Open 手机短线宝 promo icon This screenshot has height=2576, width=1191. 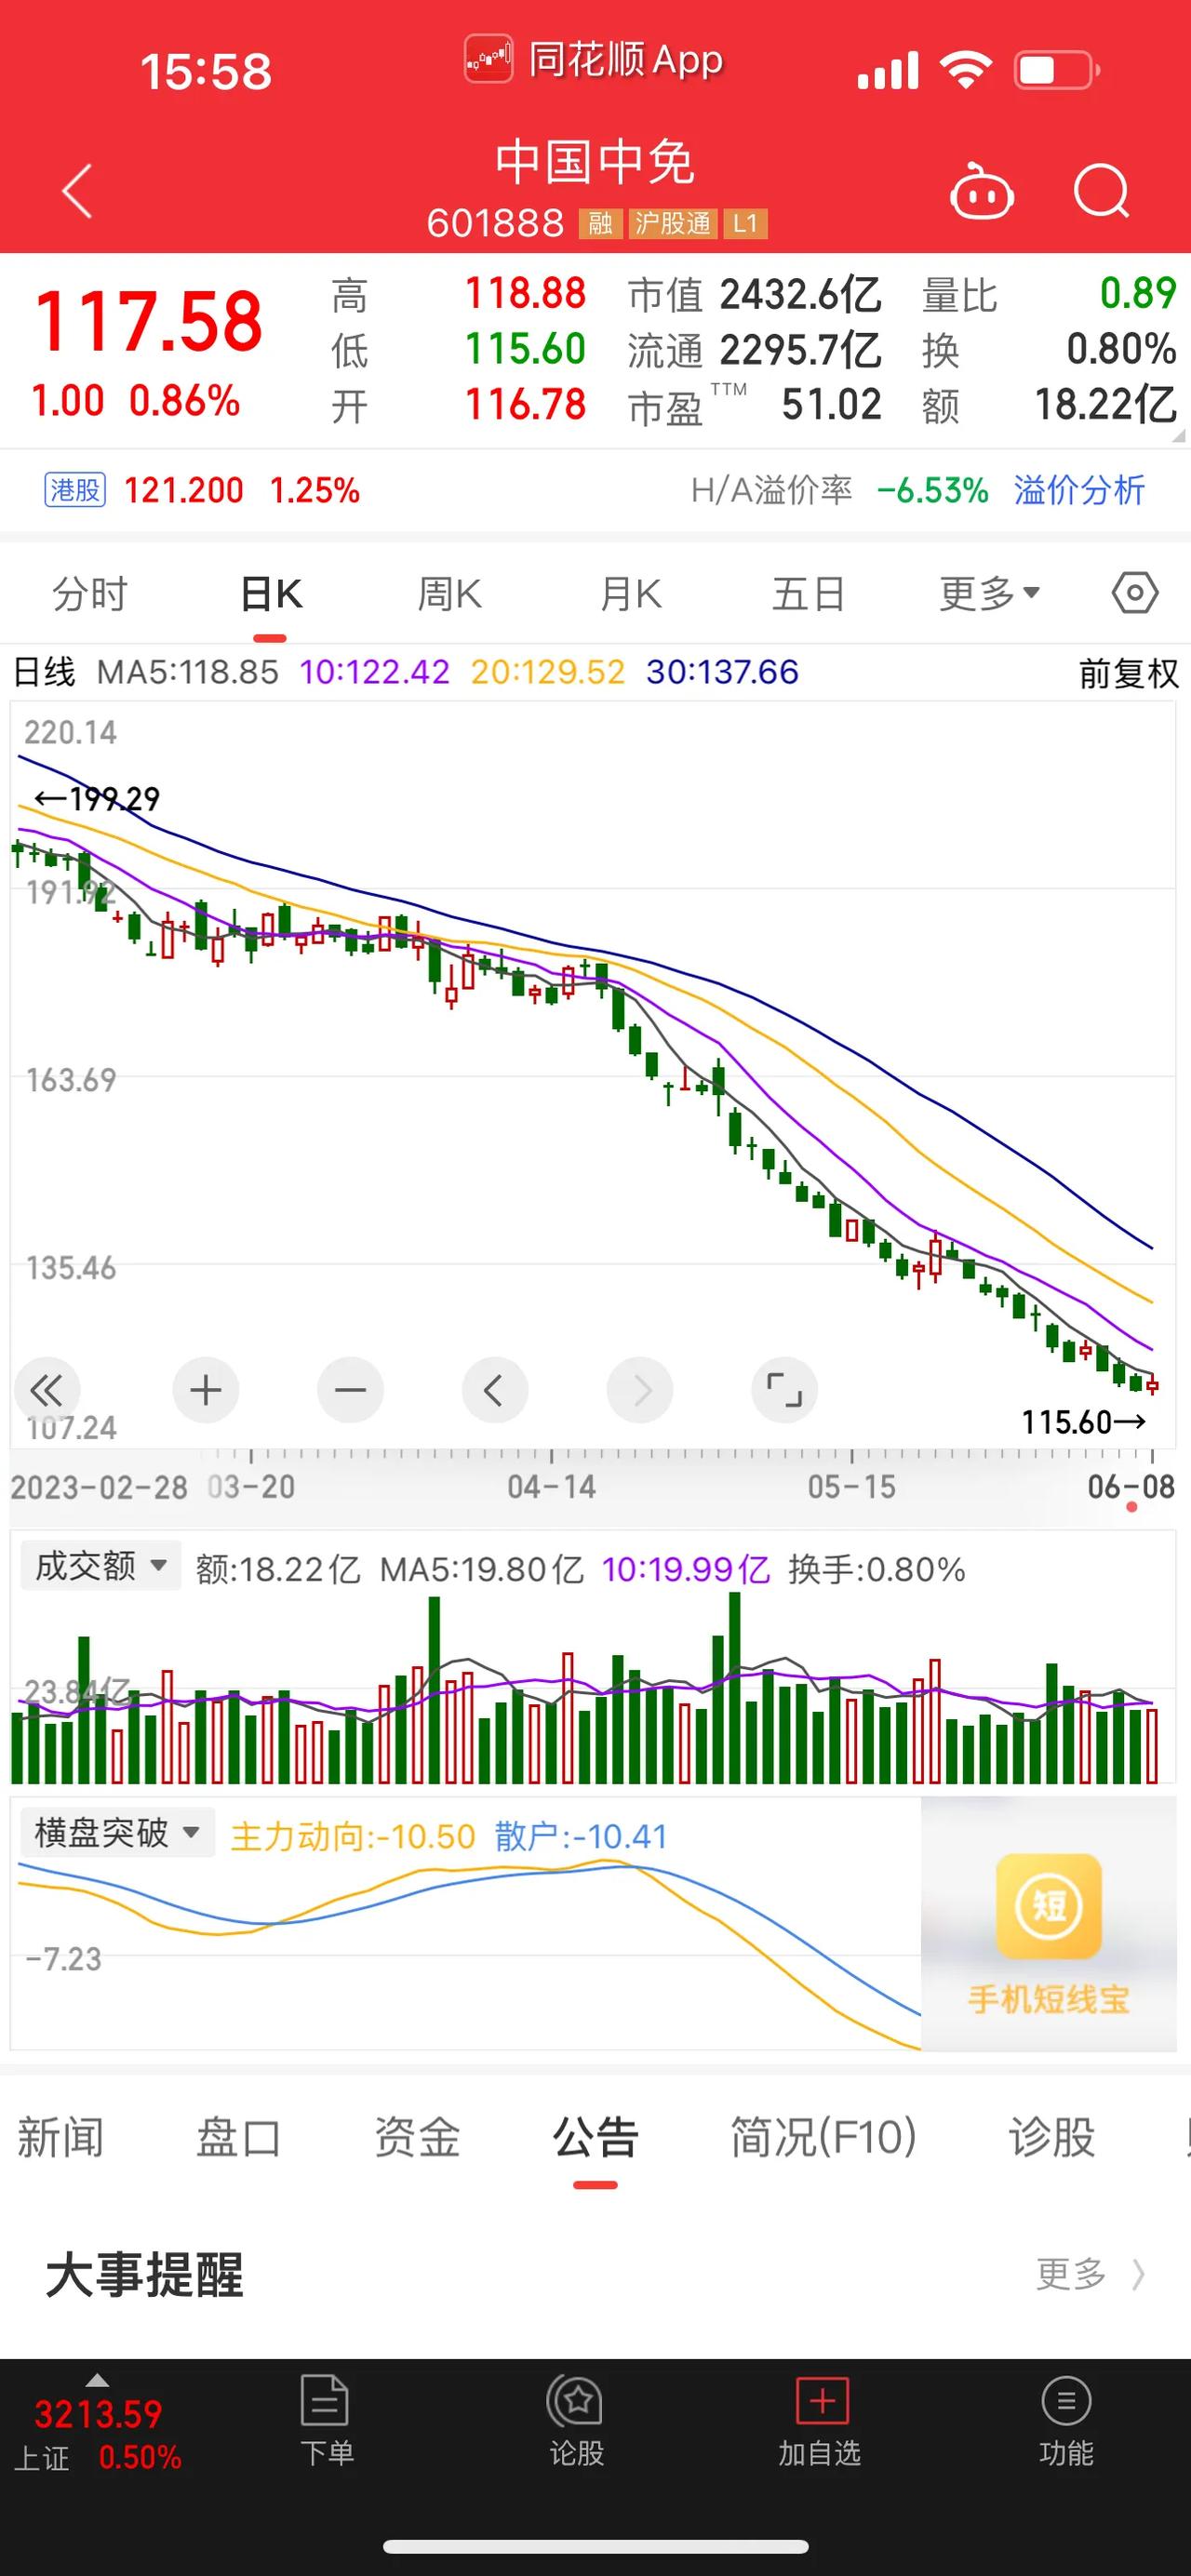click(1048, 1906)
